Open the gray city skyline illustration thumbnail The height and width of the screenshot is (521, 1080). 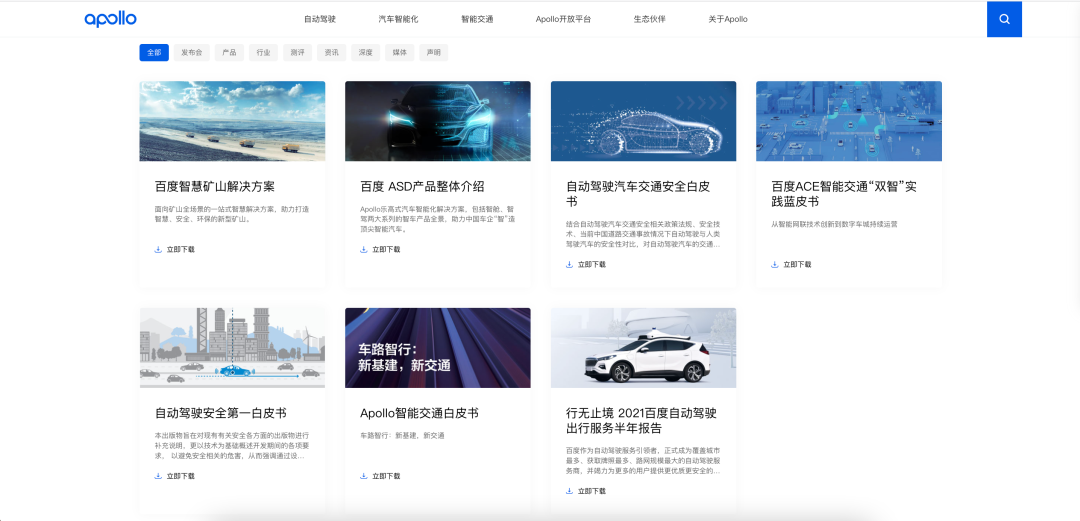pos(233,348)
